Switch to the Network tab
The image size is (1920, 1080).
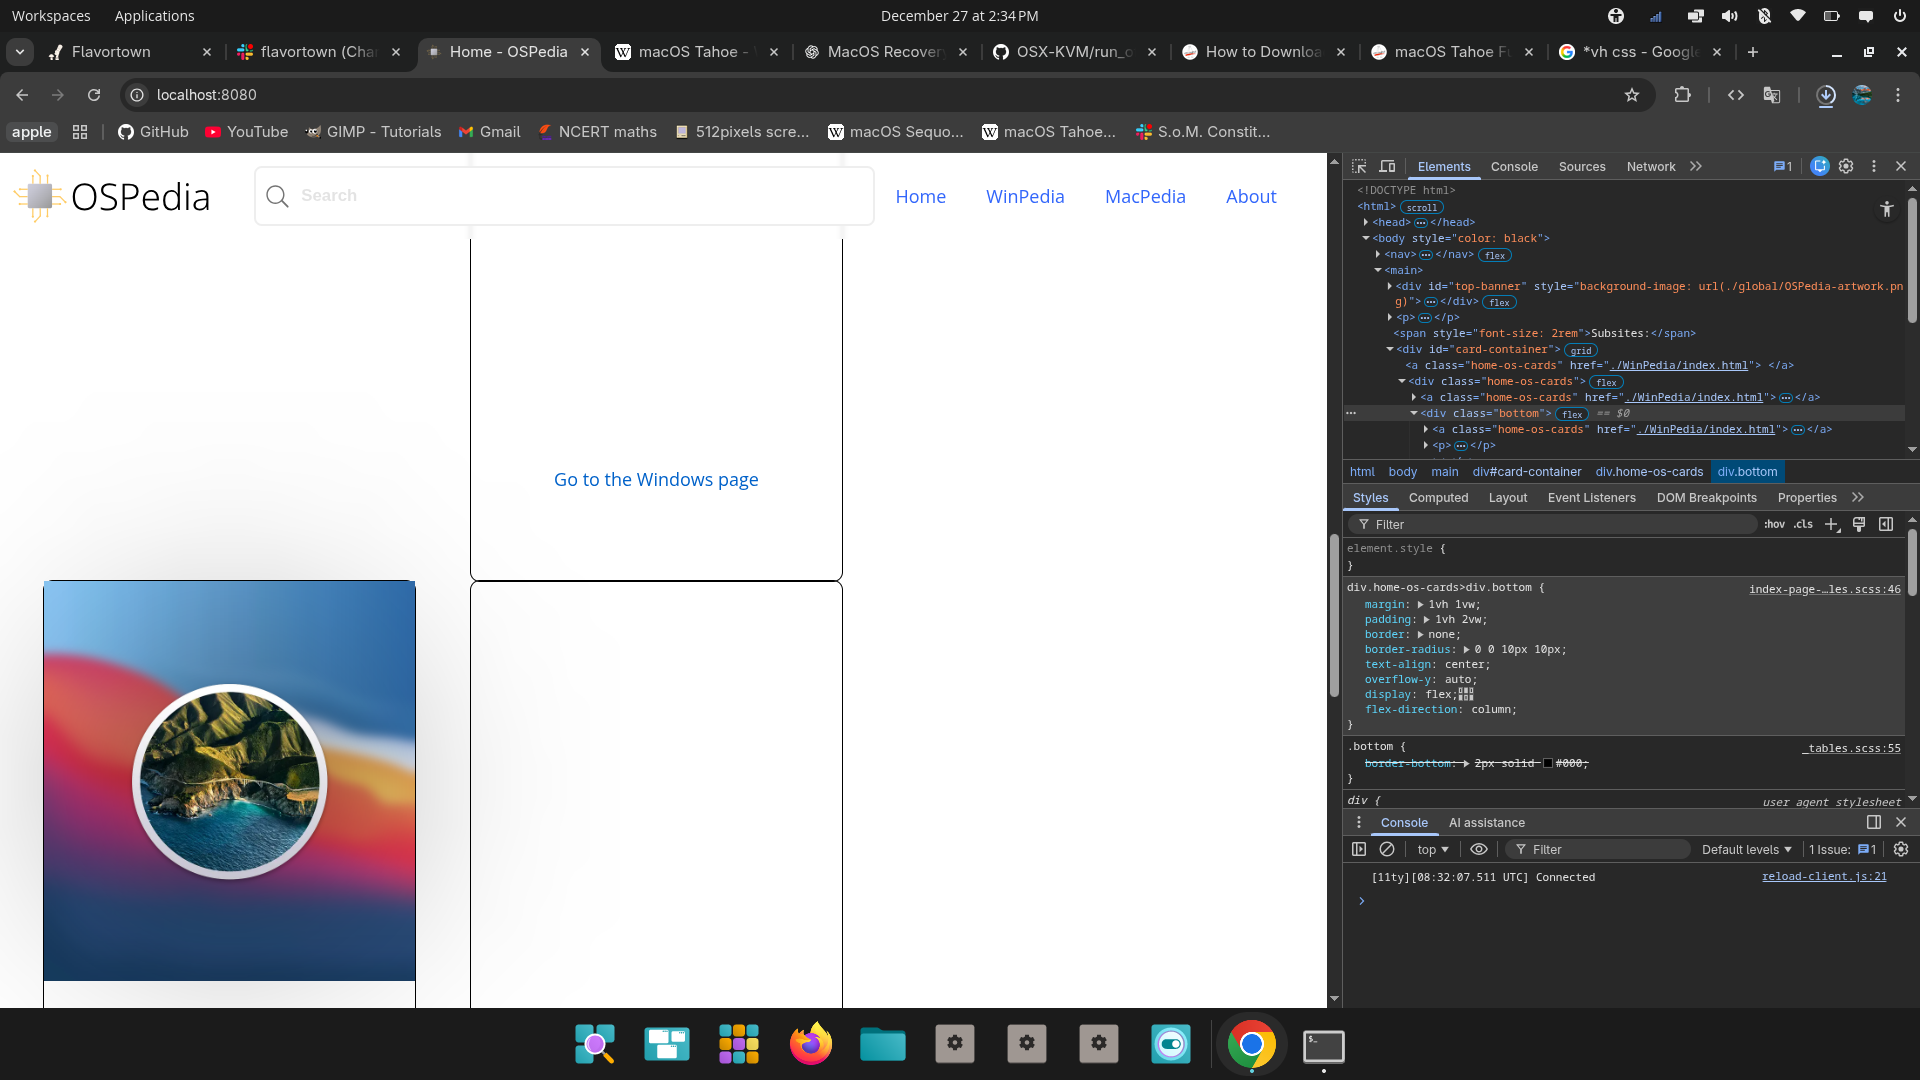pyautogui.click(x=1650, y=167)
